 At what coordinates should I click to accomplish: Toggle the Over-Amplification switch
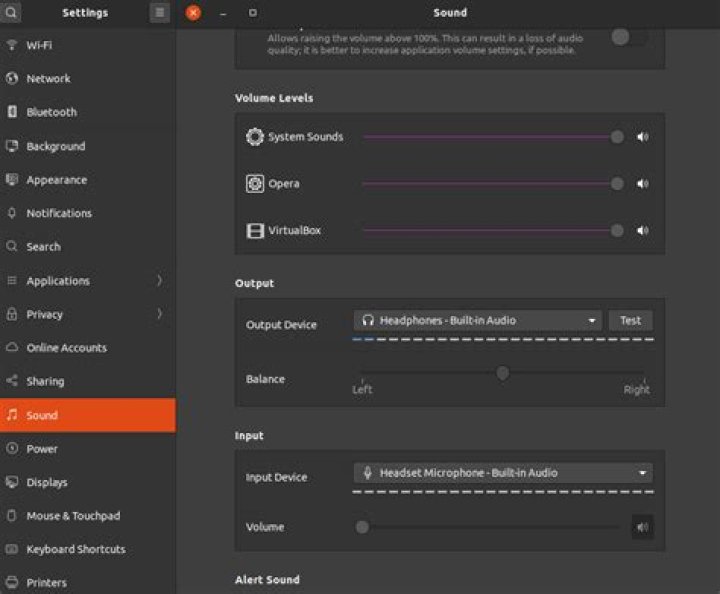pyautogui.click(x=630, y=37)
